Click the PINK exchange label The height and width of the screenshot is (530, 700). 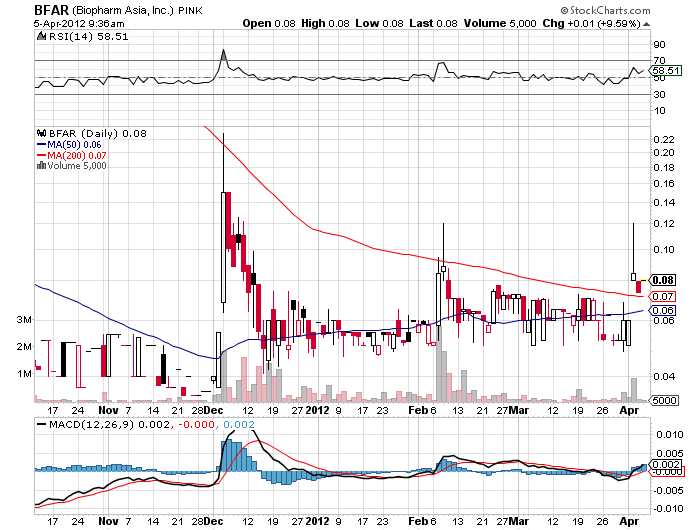pos(191,11)
